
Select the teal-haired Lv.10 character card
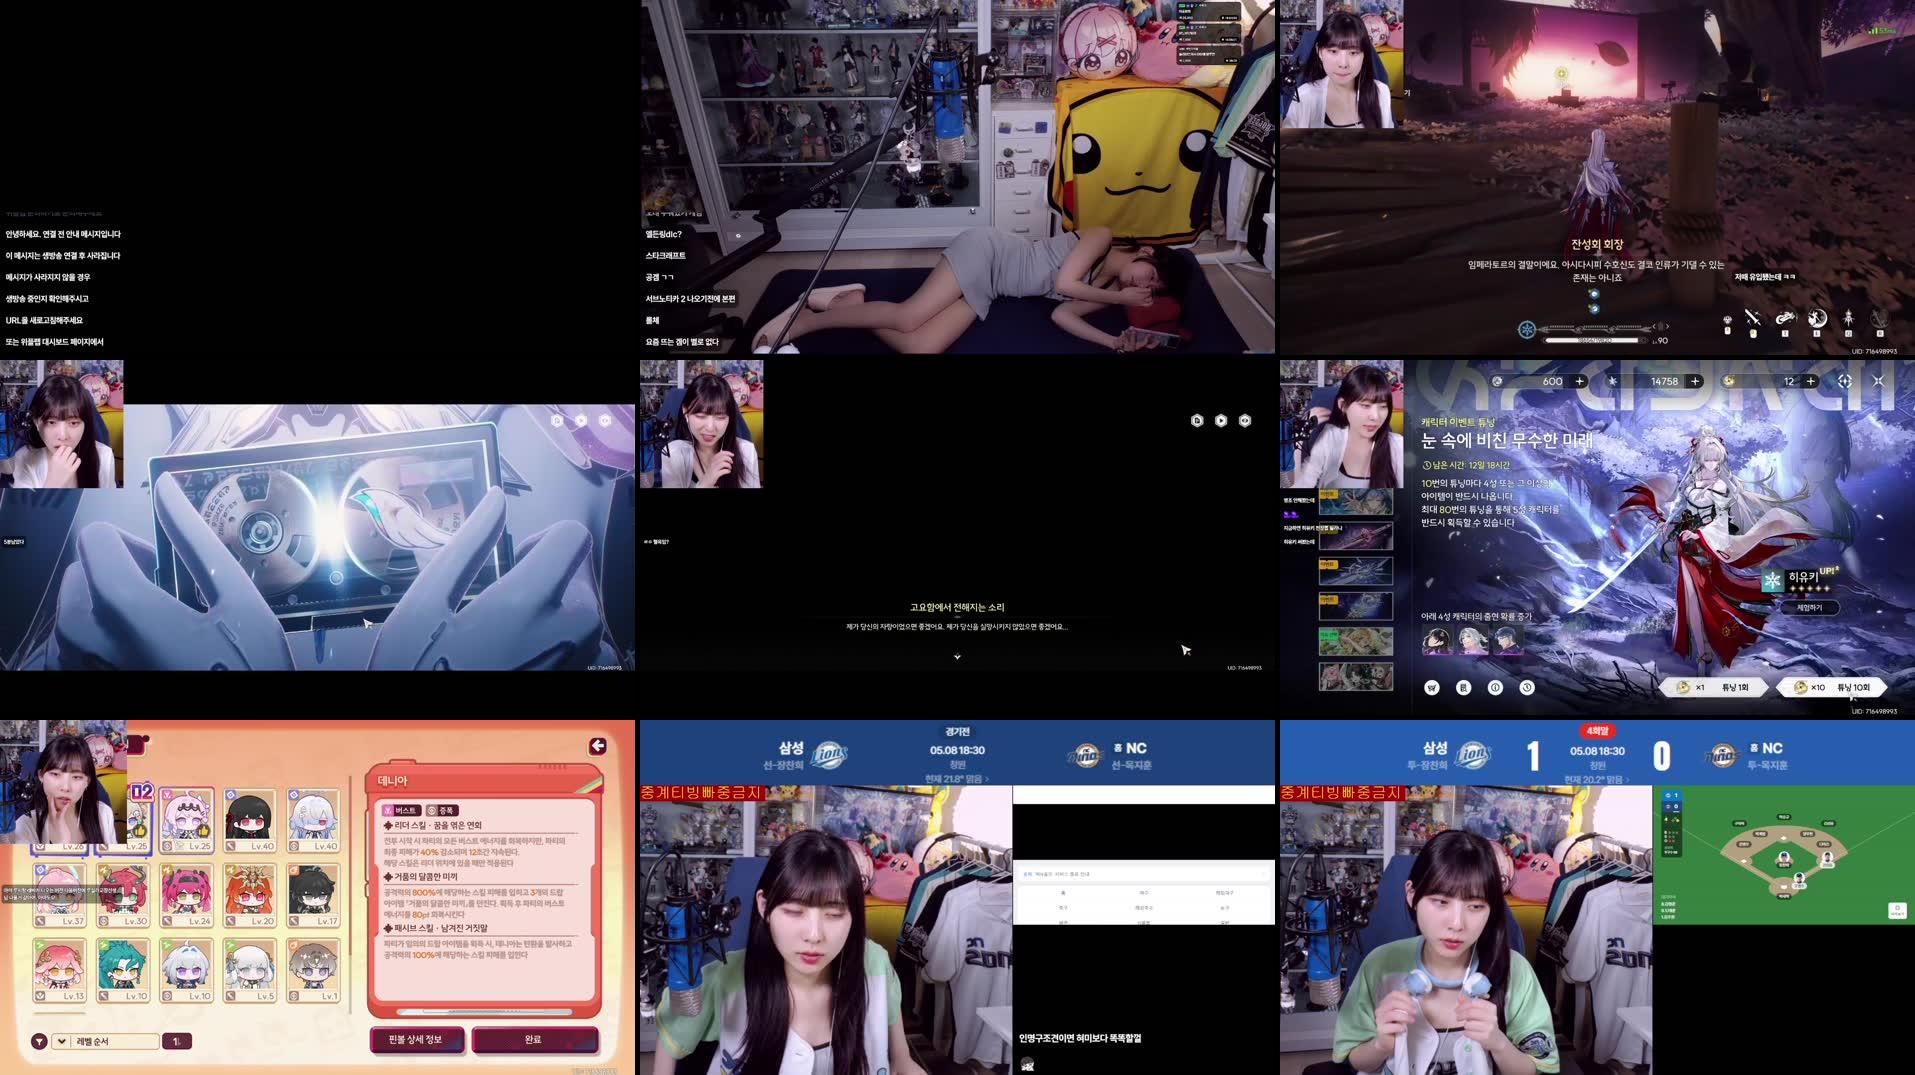pyautogui.click(x=124, y=970)
